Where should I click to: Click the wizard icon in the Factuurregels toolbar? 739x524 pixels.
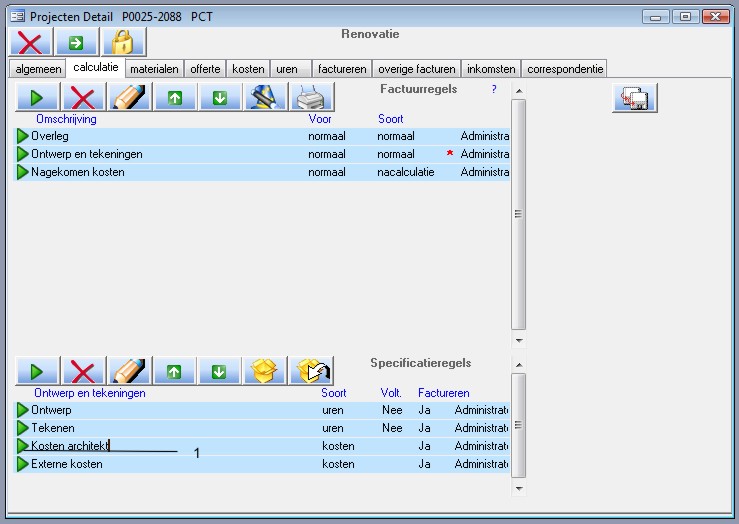pos(265,97)
